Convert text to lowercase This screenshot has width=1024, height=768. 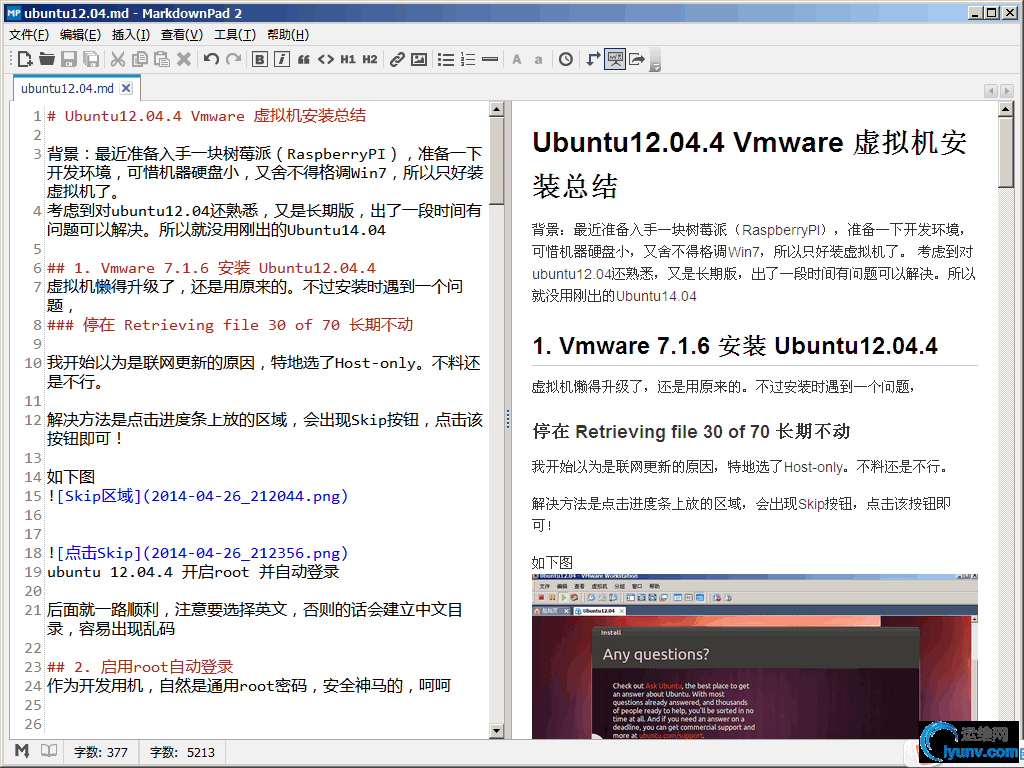(538, 59)
